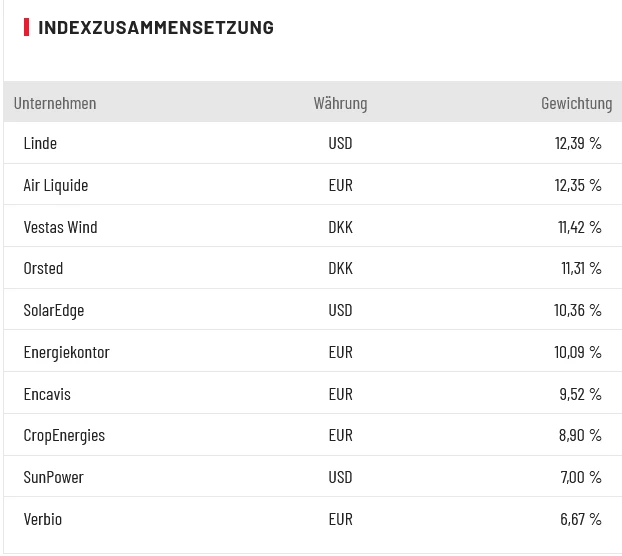This screenshot has width=622, height=556.
Task: Select the 12,35 % weighting value
Action: click(x=578, y=185)
